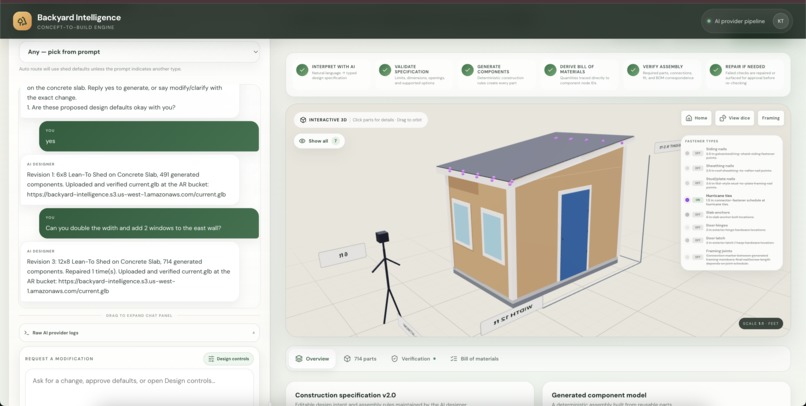Enable the Slab anchors toggle
The height and width of the screenshot is (406, 806).
697,215
